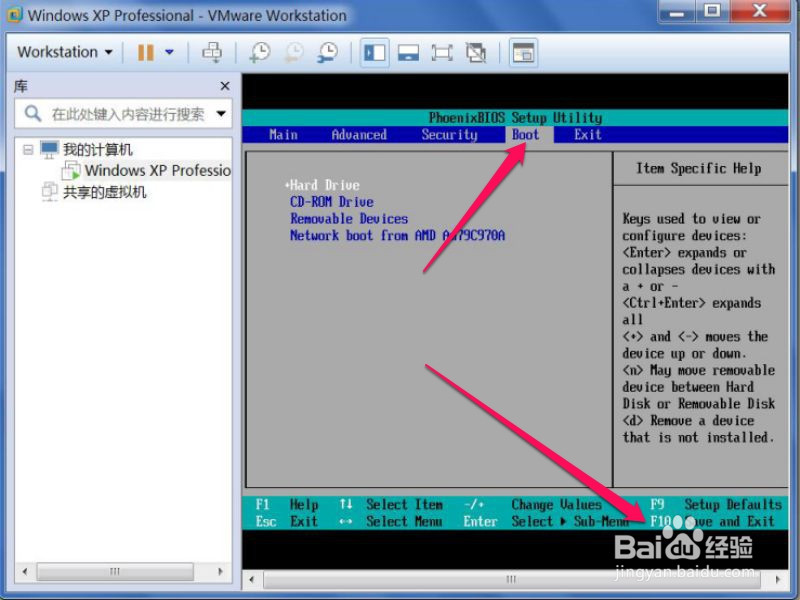This screenshot has width=800, height=600.
Task: Click F9 Setup Defaults in footer
Action: coord(716,505)
